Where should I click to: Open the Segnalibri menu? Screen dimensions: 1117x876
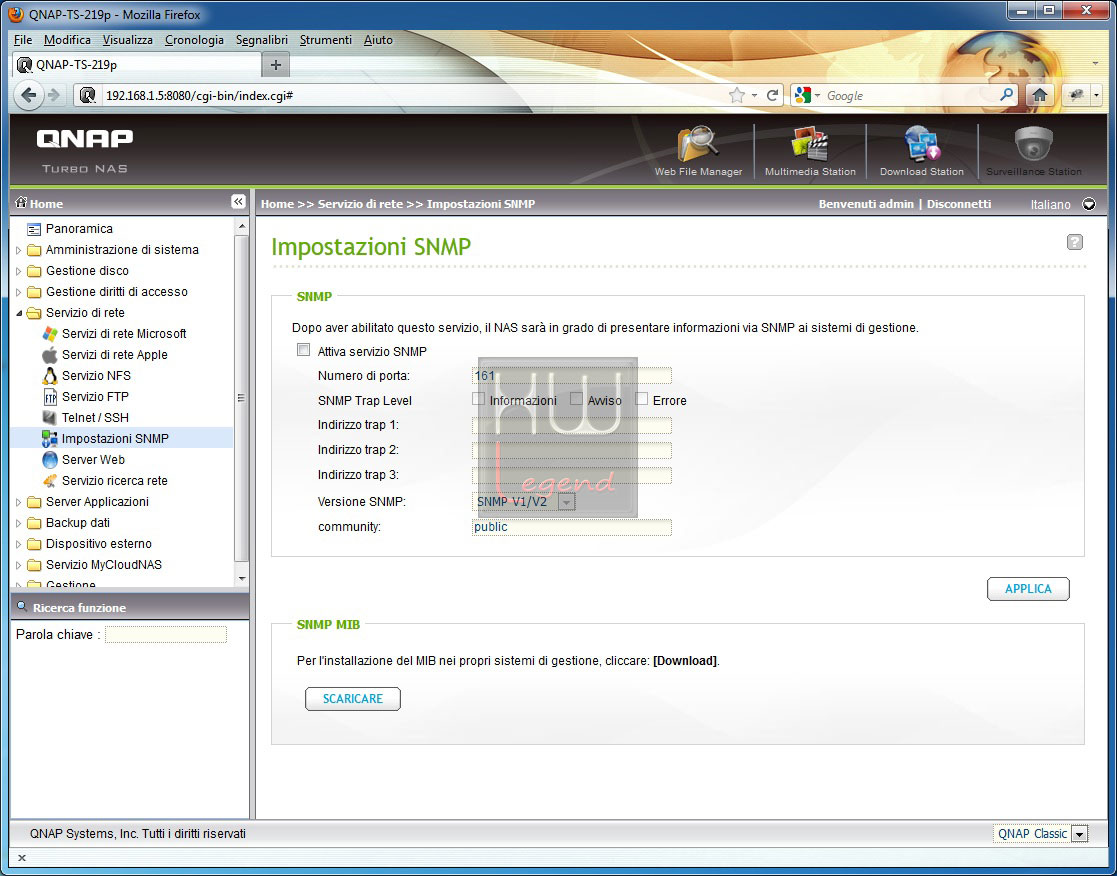tap(261, 40)
